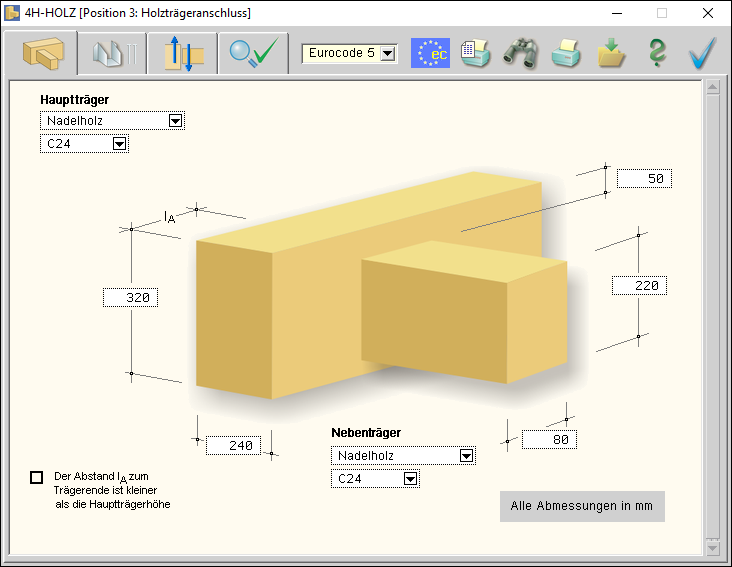This screenshot has height=567, width=732.
Task: Click the secondary beam width field 80
Action: (x=549, y=439)
